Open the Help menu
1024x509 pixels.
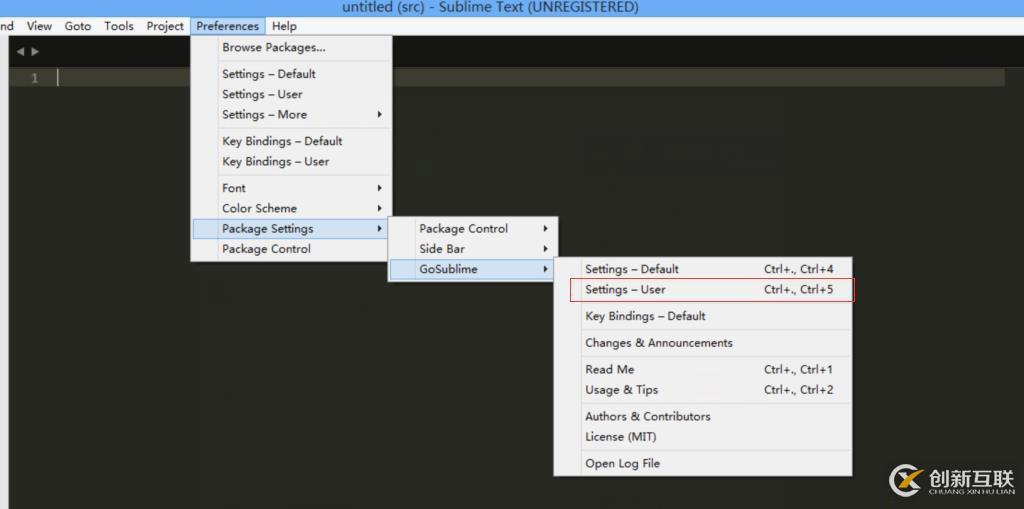pyautogui.click(x=284, y=26)
